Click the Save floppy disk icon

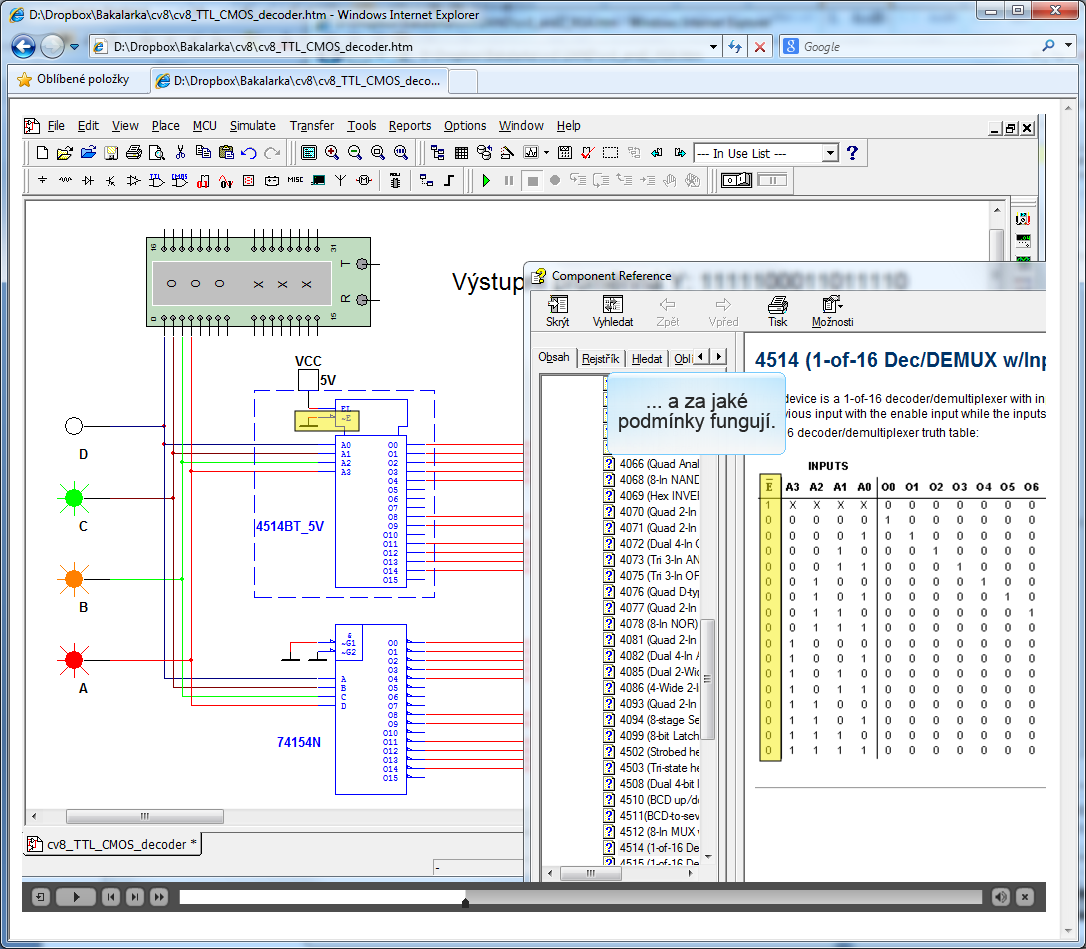coord(111,153)
